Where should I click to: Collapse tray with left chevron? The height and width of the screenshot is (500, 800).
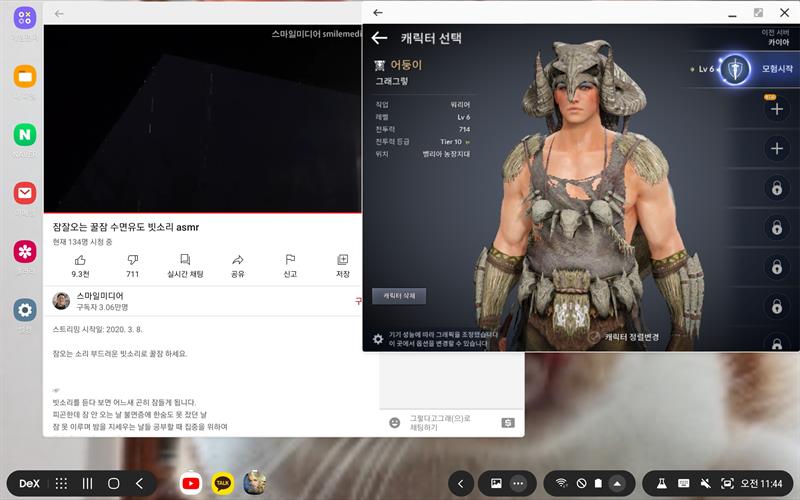click(460, 483)
